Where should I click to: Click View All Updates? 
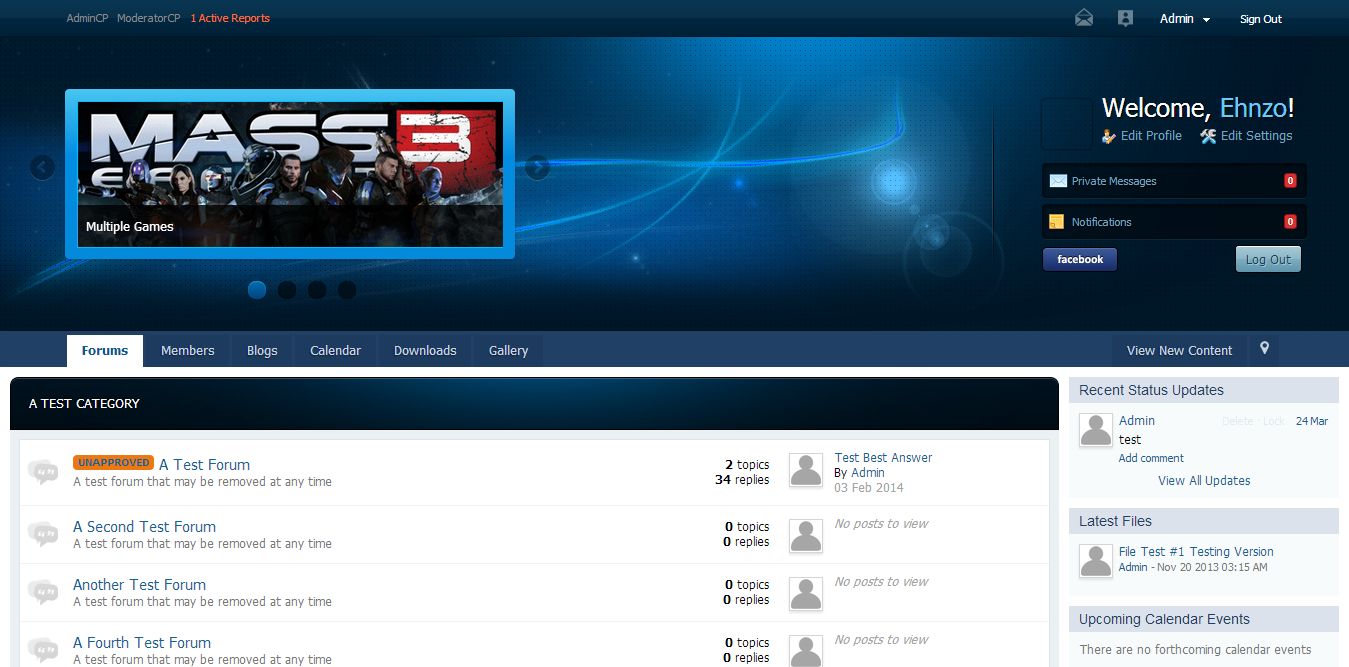tap(1204, 481)
